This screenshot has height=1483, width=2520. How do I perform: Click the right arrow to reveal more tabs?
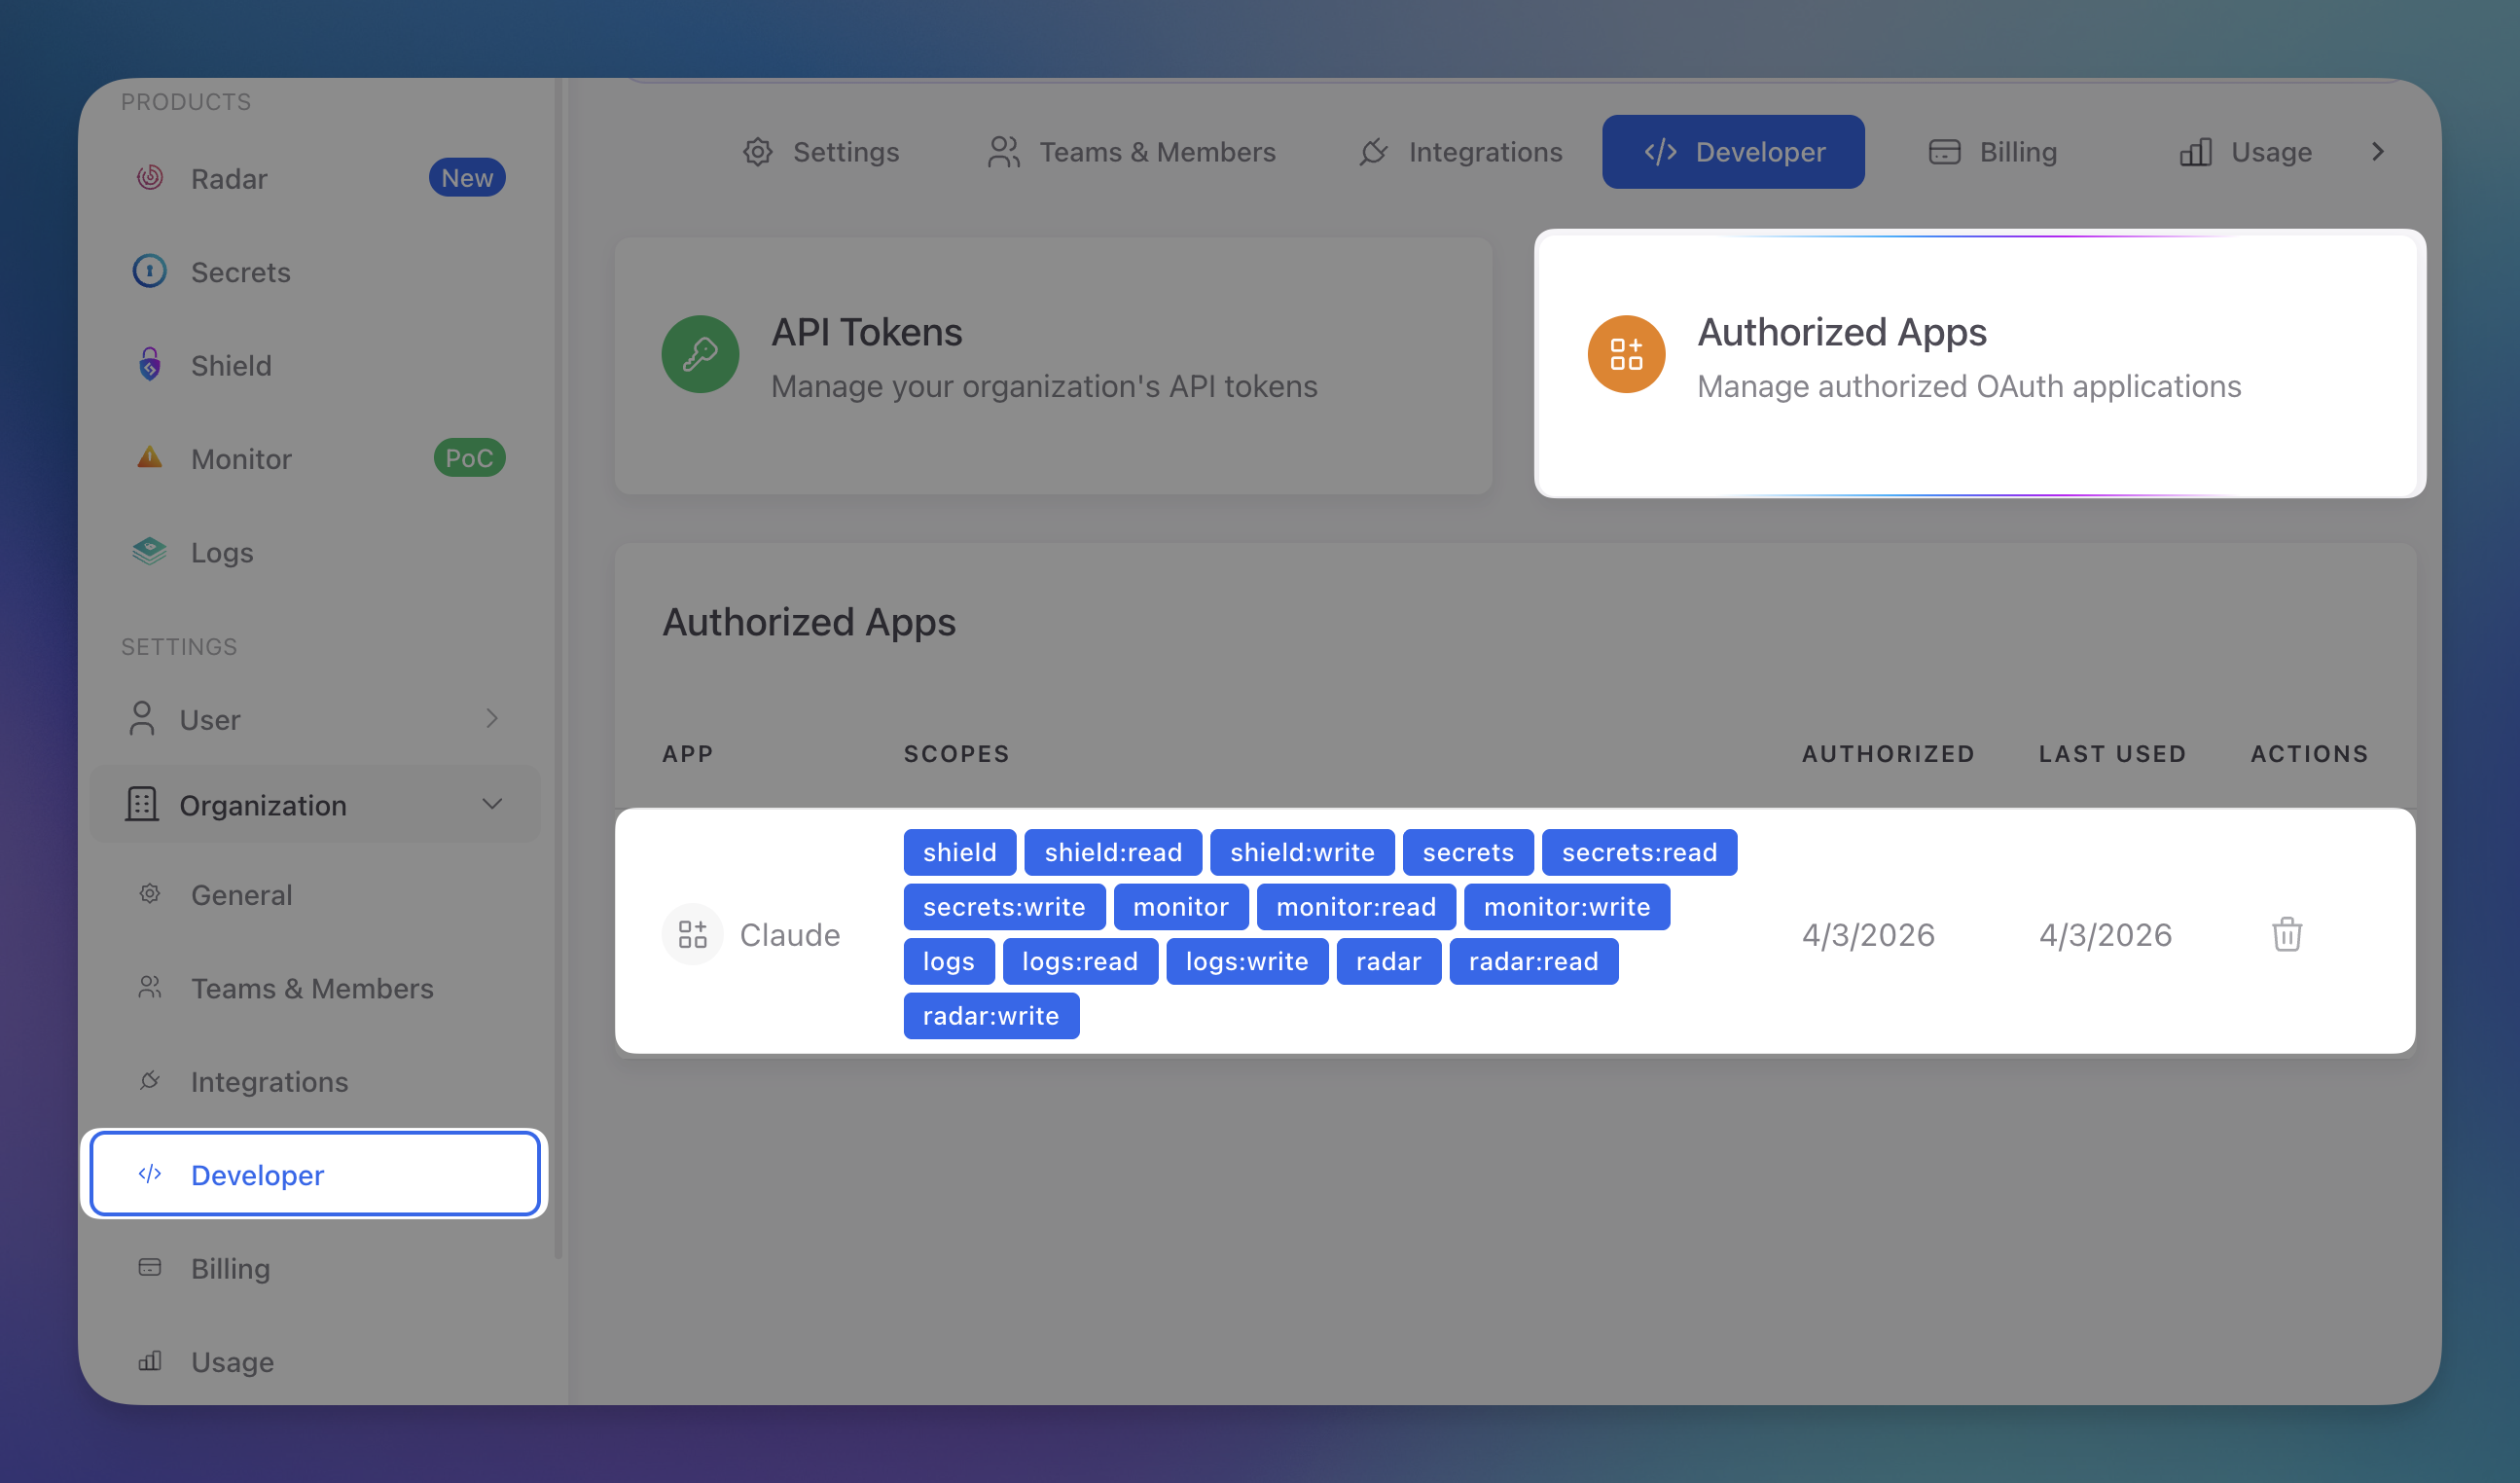2379,151
